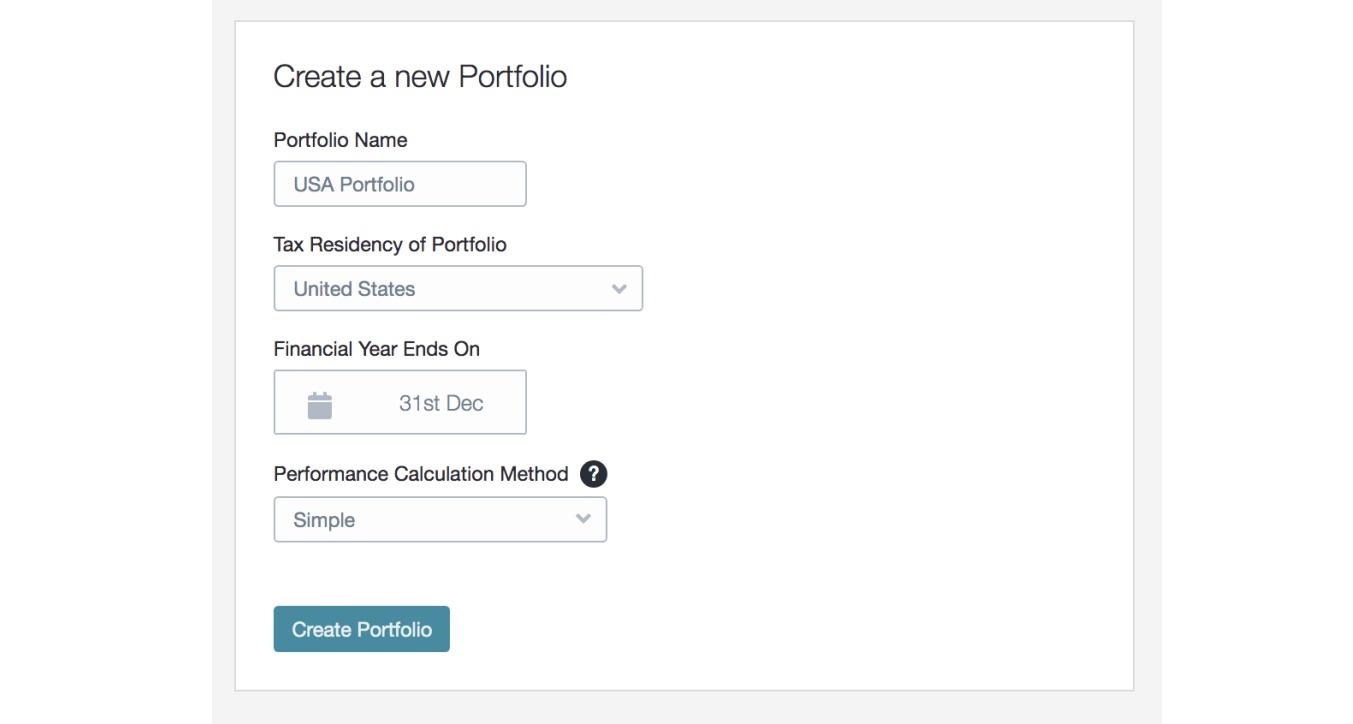Click the chevron on the Tax Residency field
The width and height of the screenshot is (1353, 724).
(620, 288)
